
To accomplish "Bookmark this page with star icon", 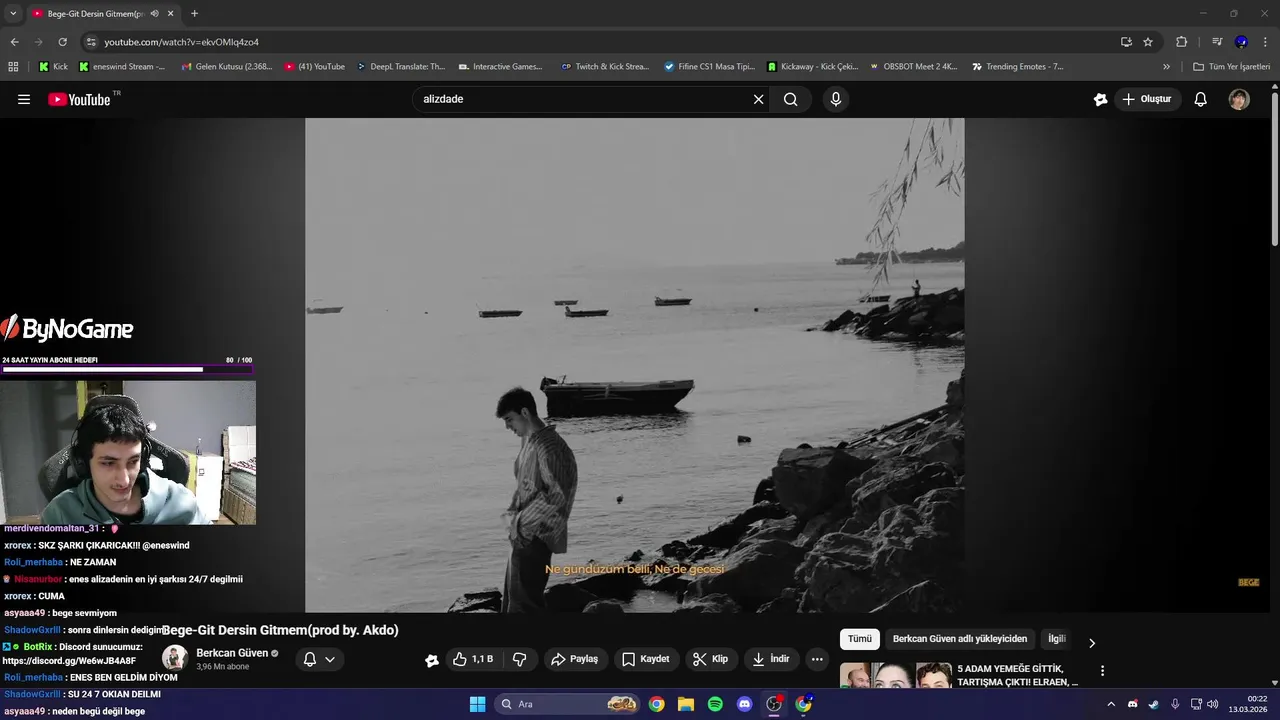I will point(1148,42).
